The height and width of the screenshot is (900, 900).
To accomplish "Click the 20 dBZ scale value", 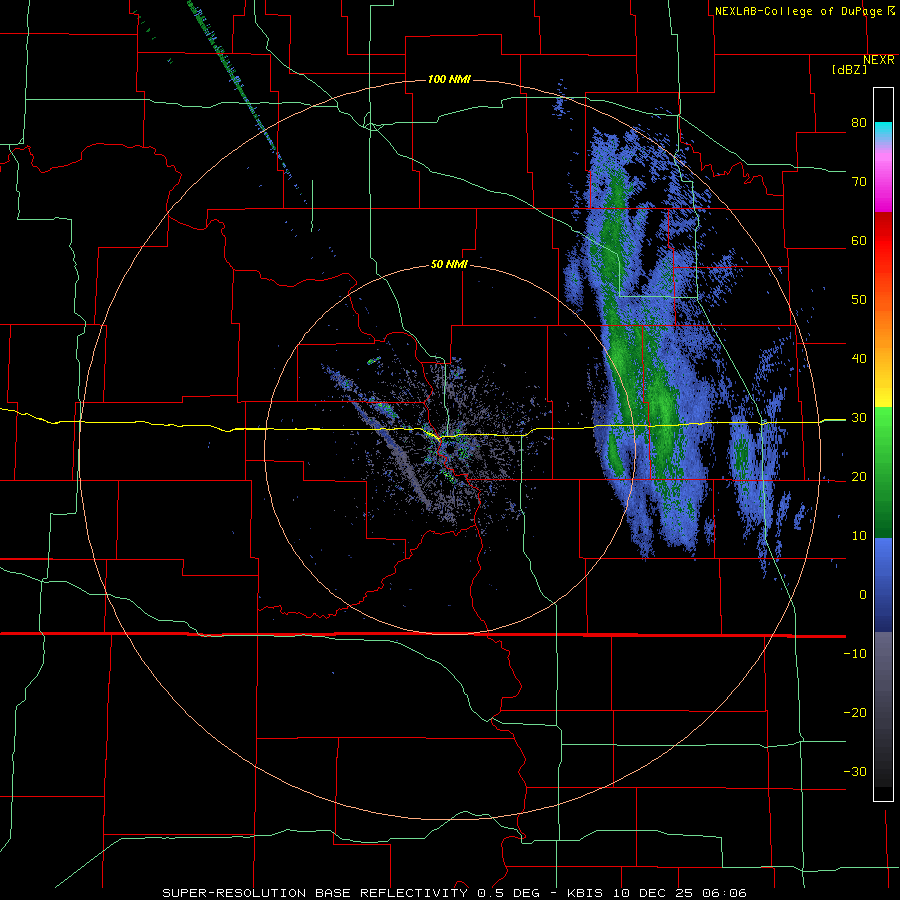I will coord(859,477).
